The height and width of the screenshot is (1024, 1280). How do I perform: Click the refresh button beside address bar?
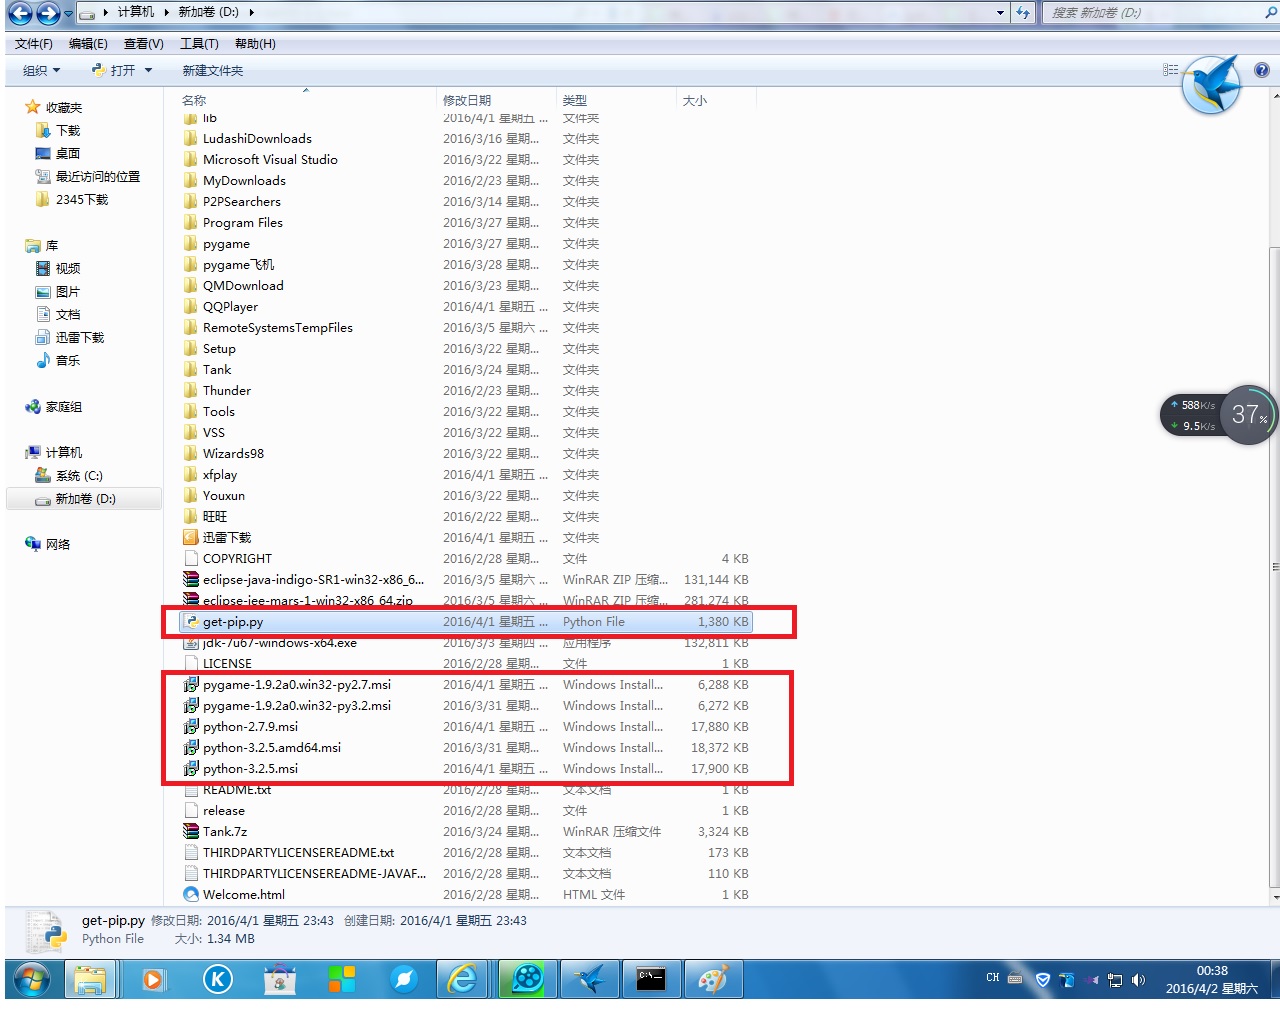point(1022,13)
